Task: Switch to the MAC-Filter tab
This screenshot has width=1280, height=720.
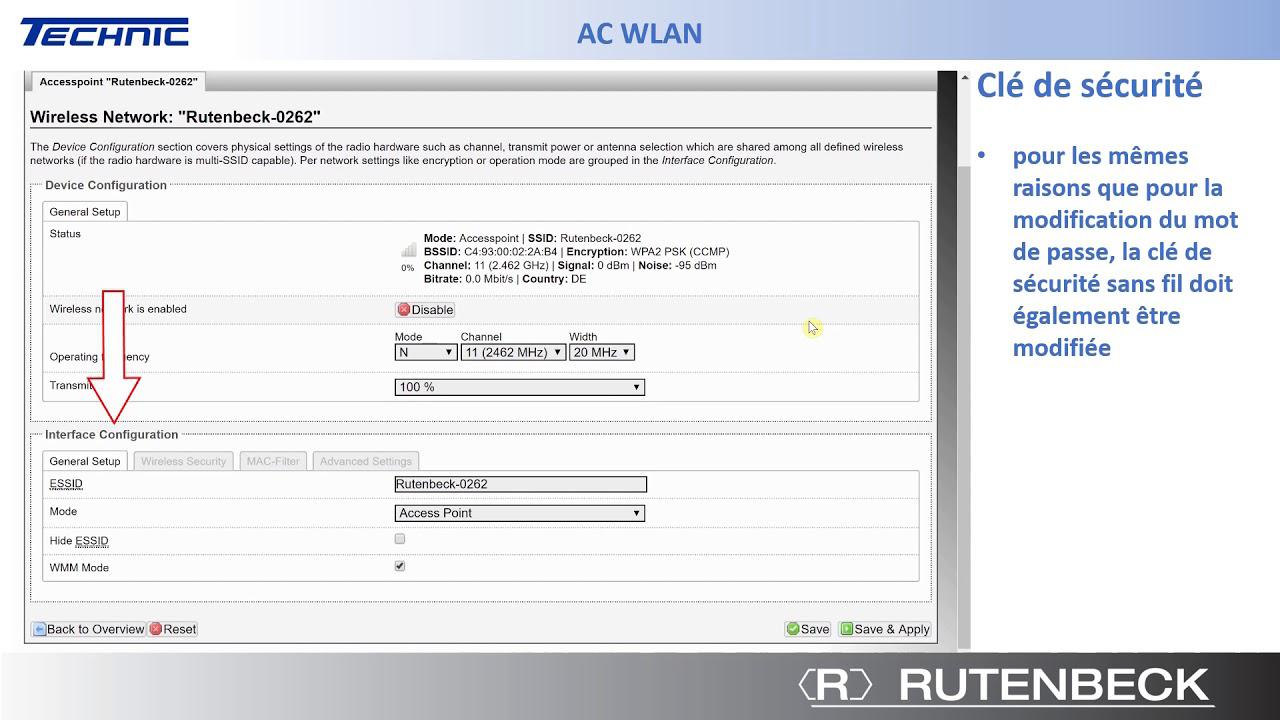Action: pos(273,461)
